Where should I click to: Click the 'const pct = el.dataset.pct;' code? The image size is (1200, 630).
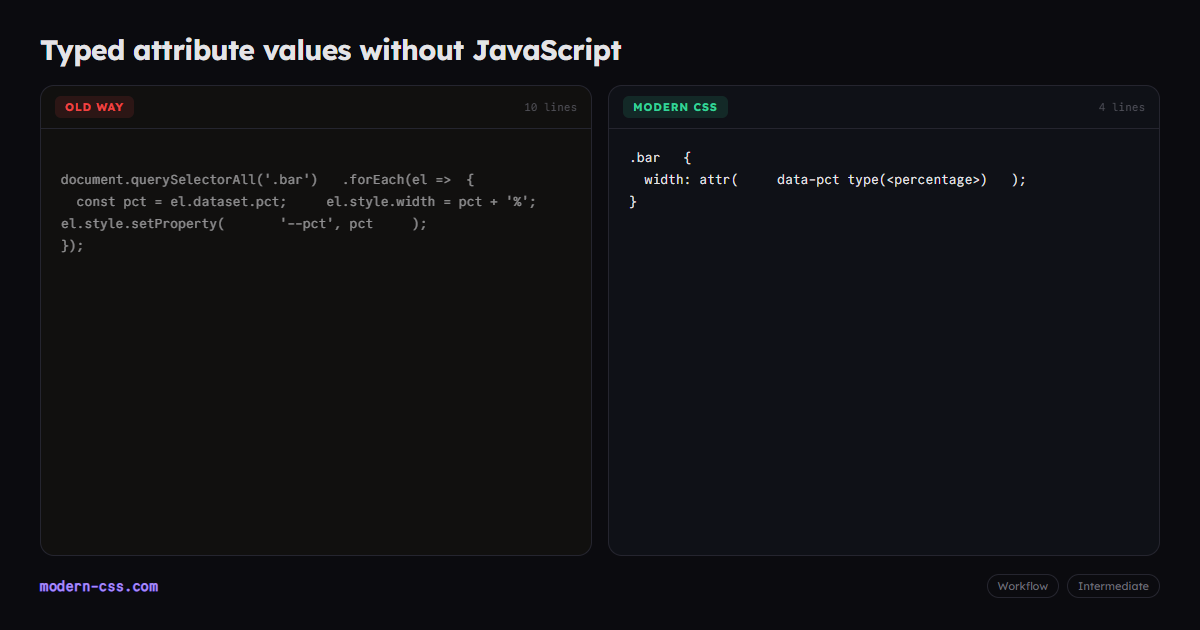point(181,202)
